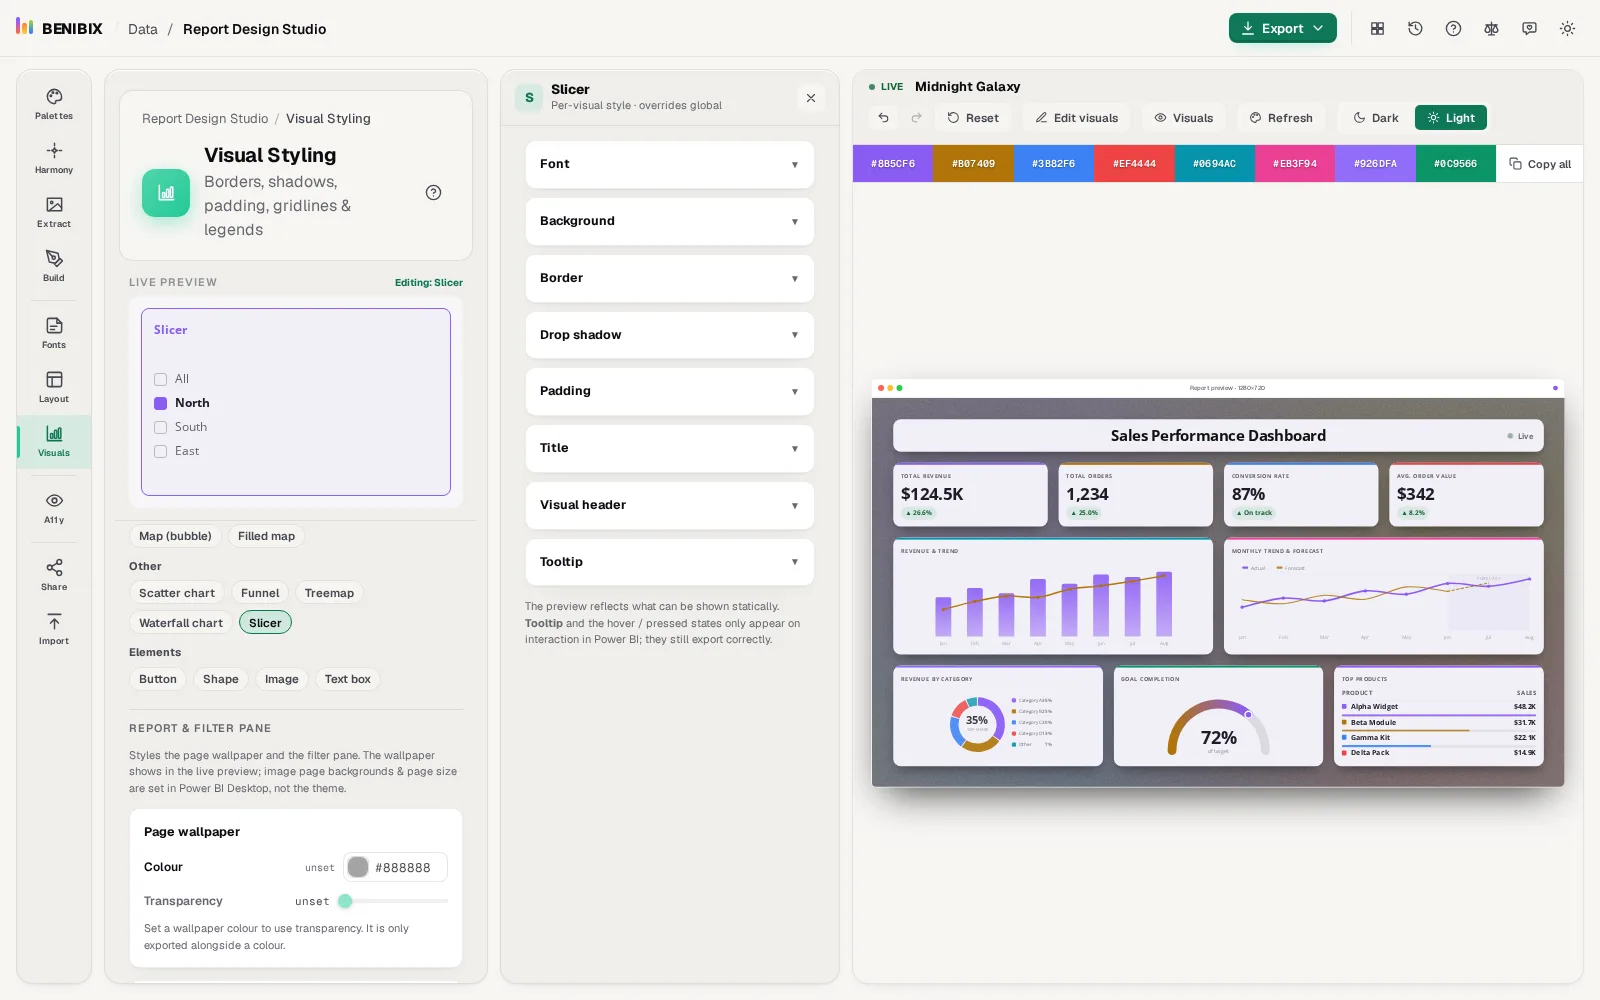Expand the Drop shadow section
1600x1000 pixels.
(x=669, y=335)
